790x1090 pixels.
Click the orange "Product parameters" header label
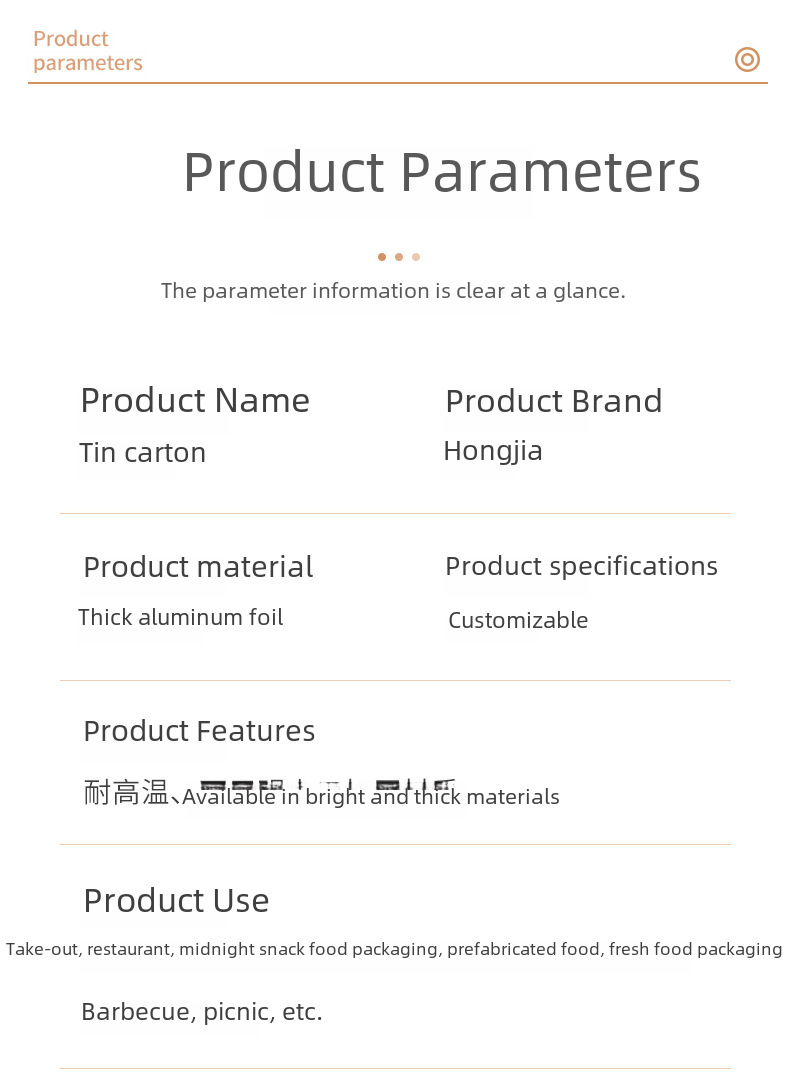click(88, 51)
